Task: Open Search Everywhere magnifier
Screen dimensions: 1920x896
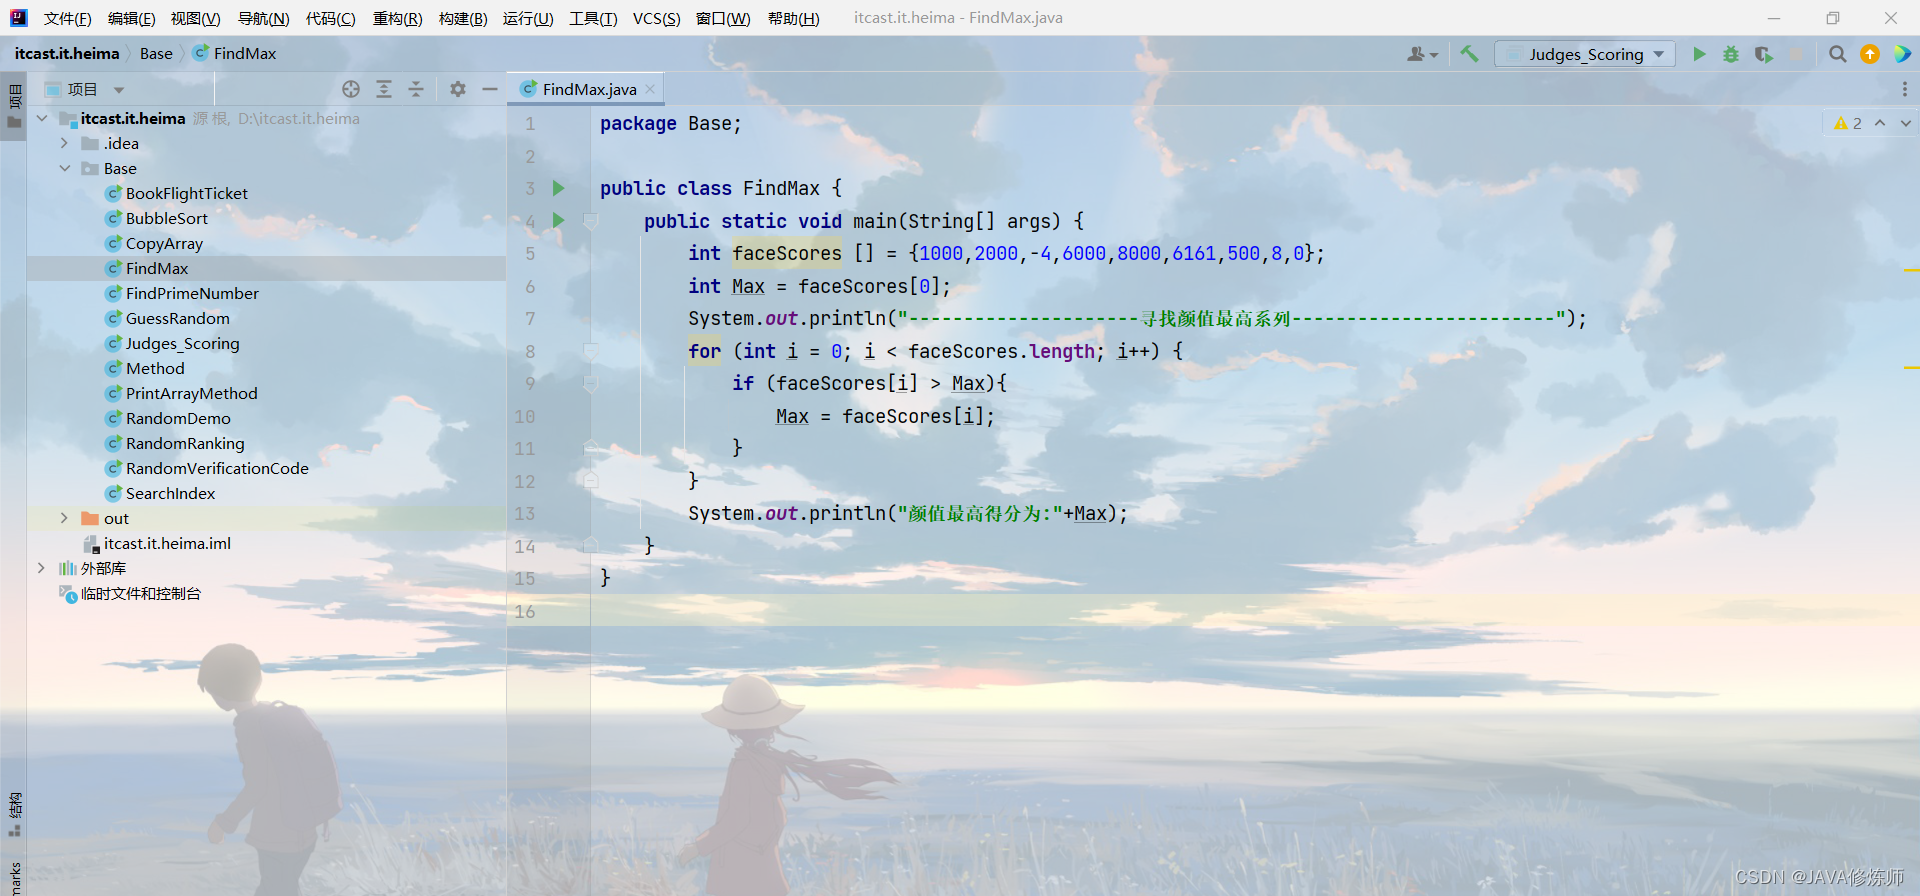Action: coord(1838,54)
